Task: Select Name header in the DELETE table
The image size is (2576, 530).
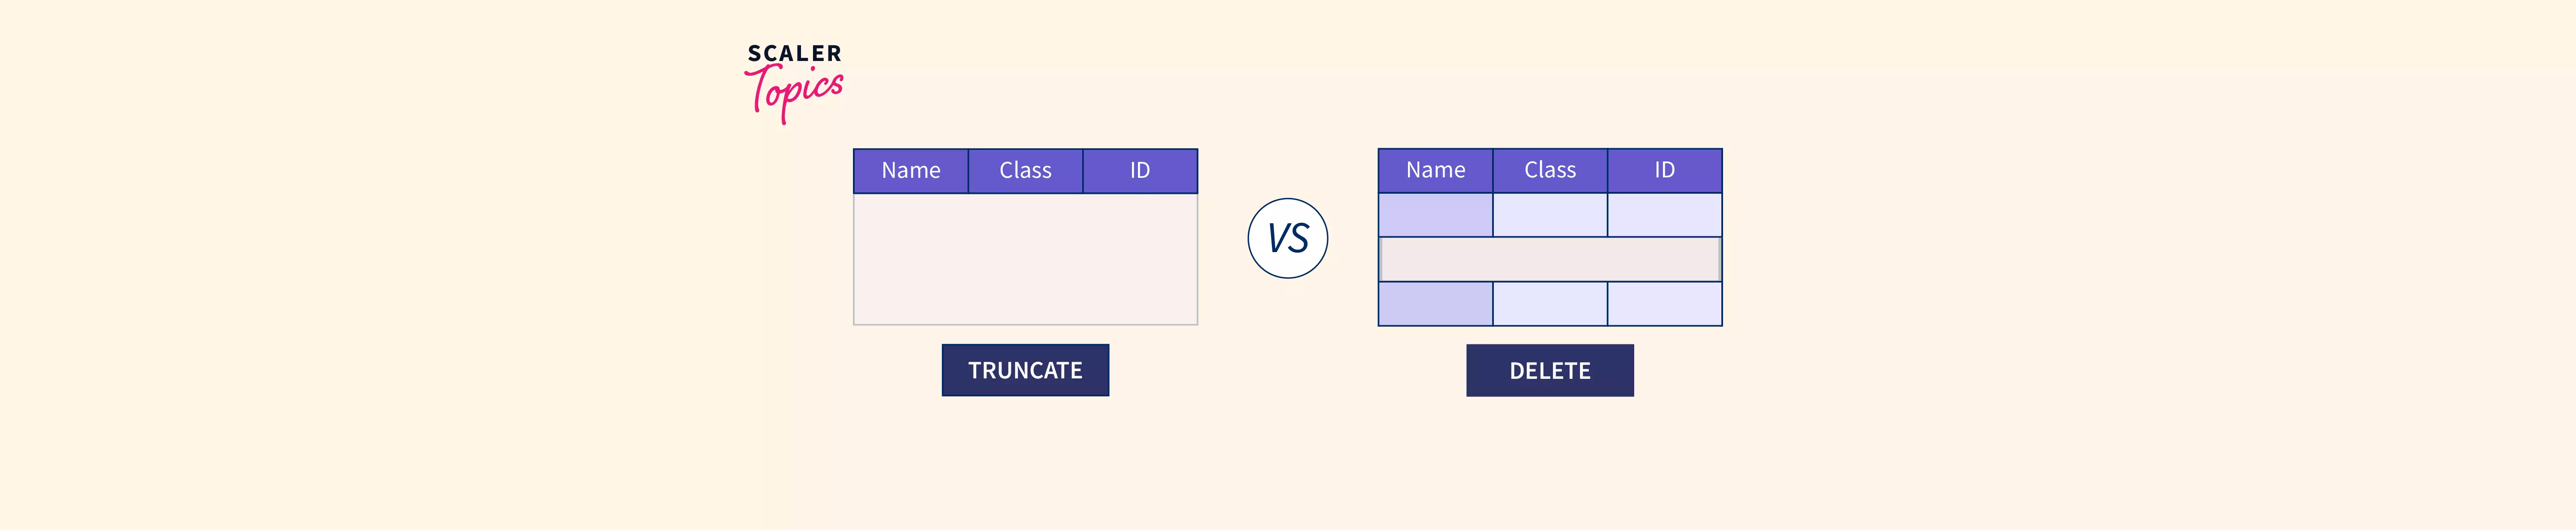Action: pyautogui.click(x=1435, y=171)
